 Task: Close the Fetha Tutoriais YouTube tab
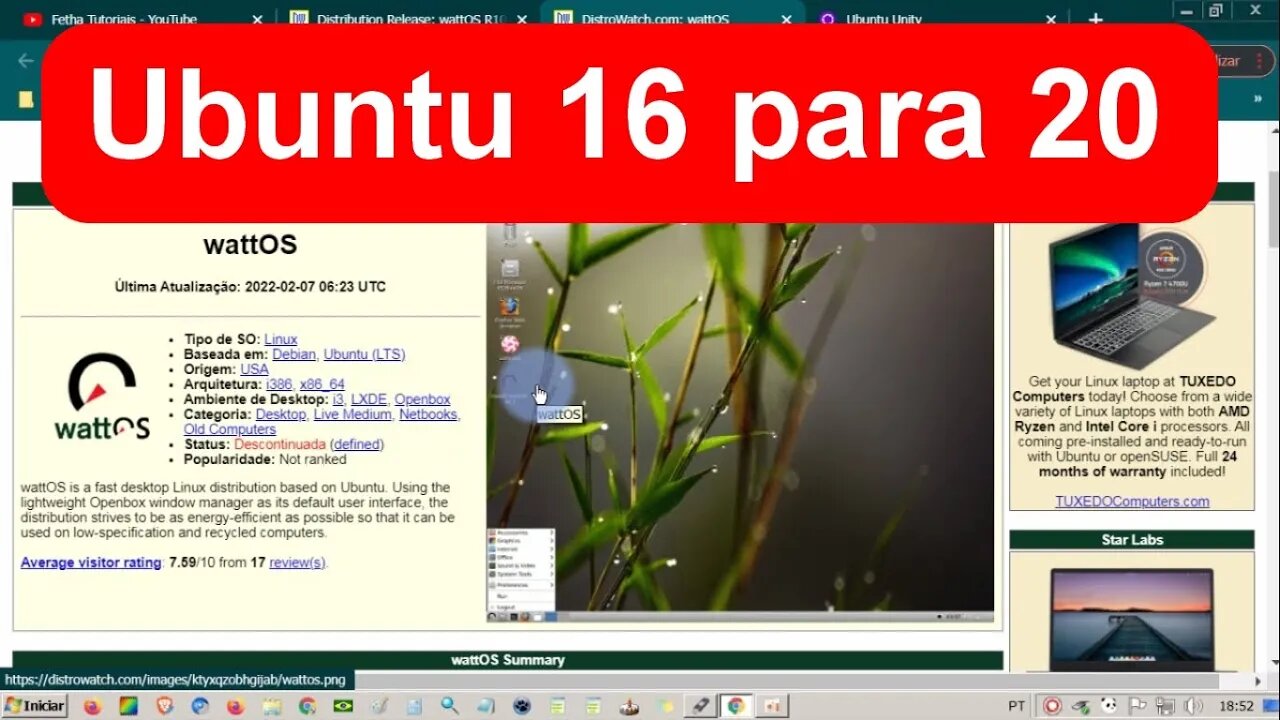(x=257, y=19)
